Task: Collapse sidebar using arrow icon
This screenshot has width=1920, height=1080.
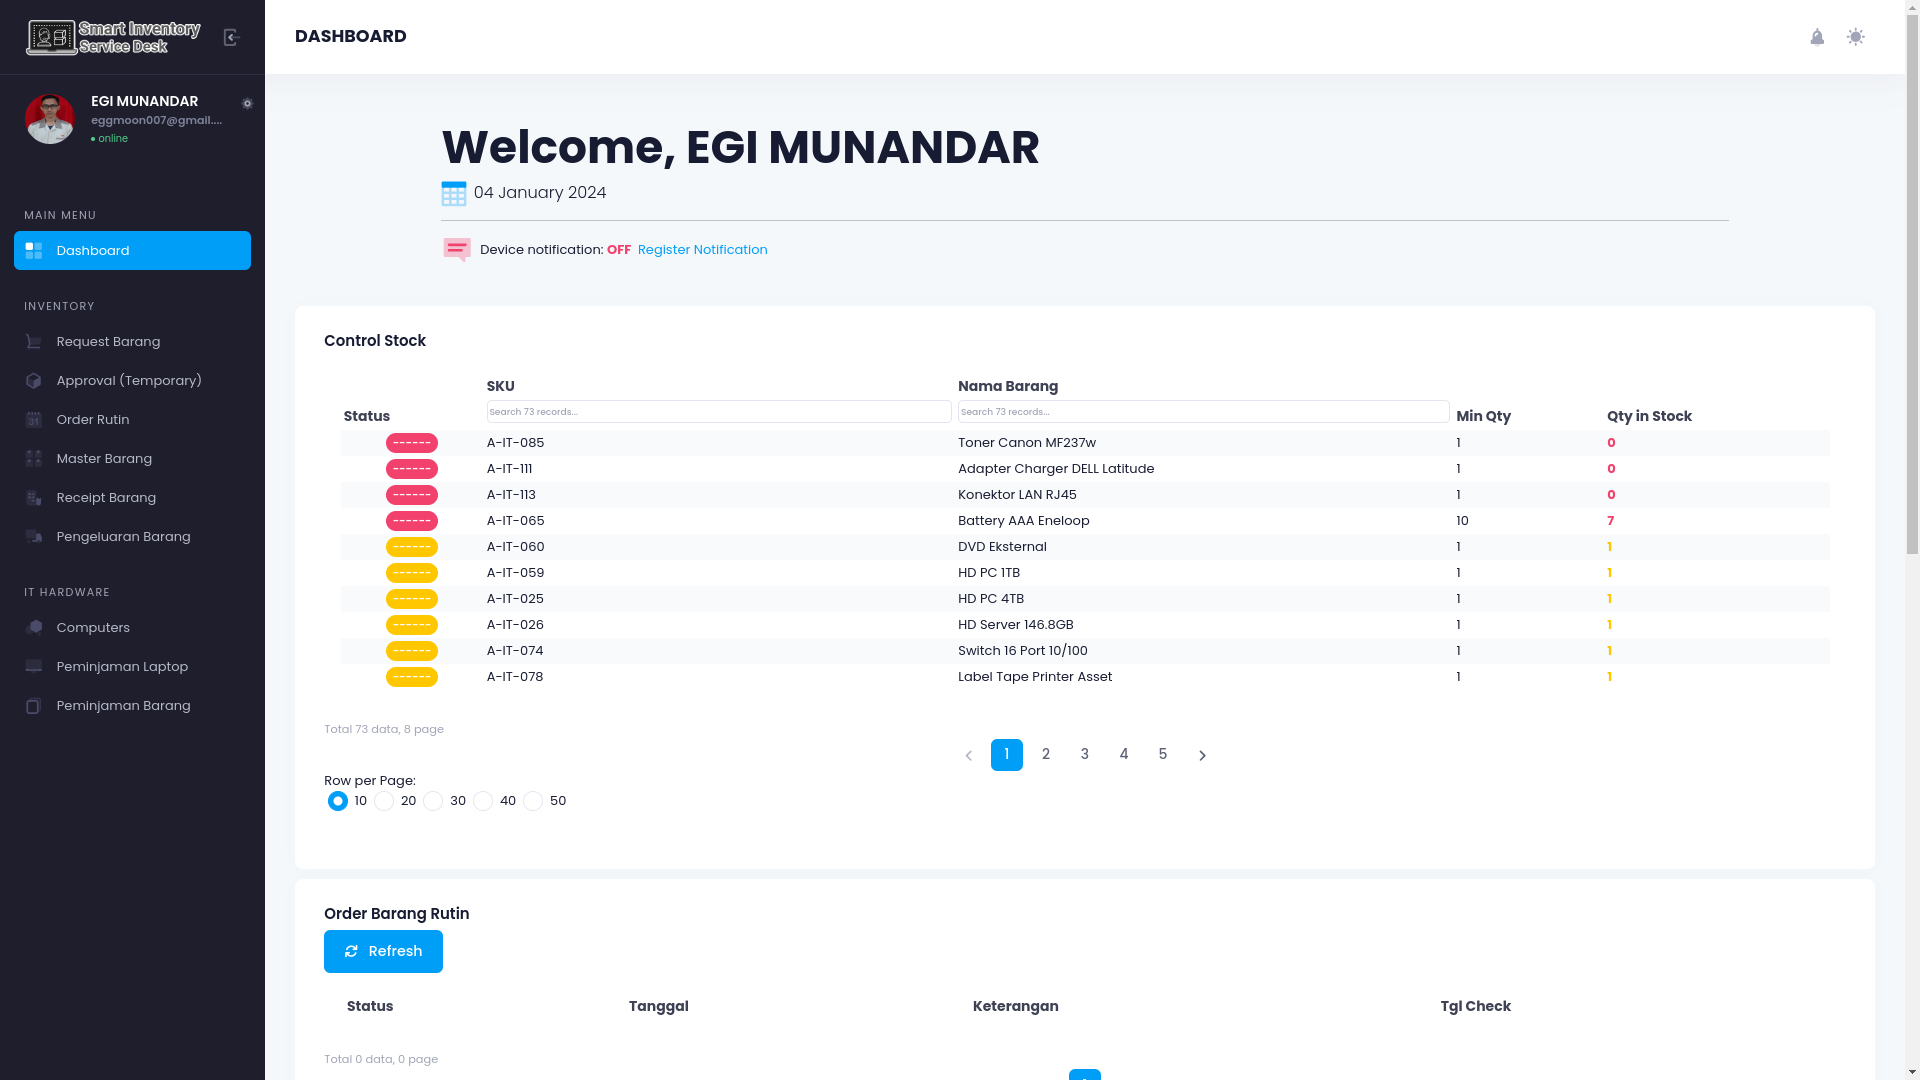Action: tap(231, 38)
